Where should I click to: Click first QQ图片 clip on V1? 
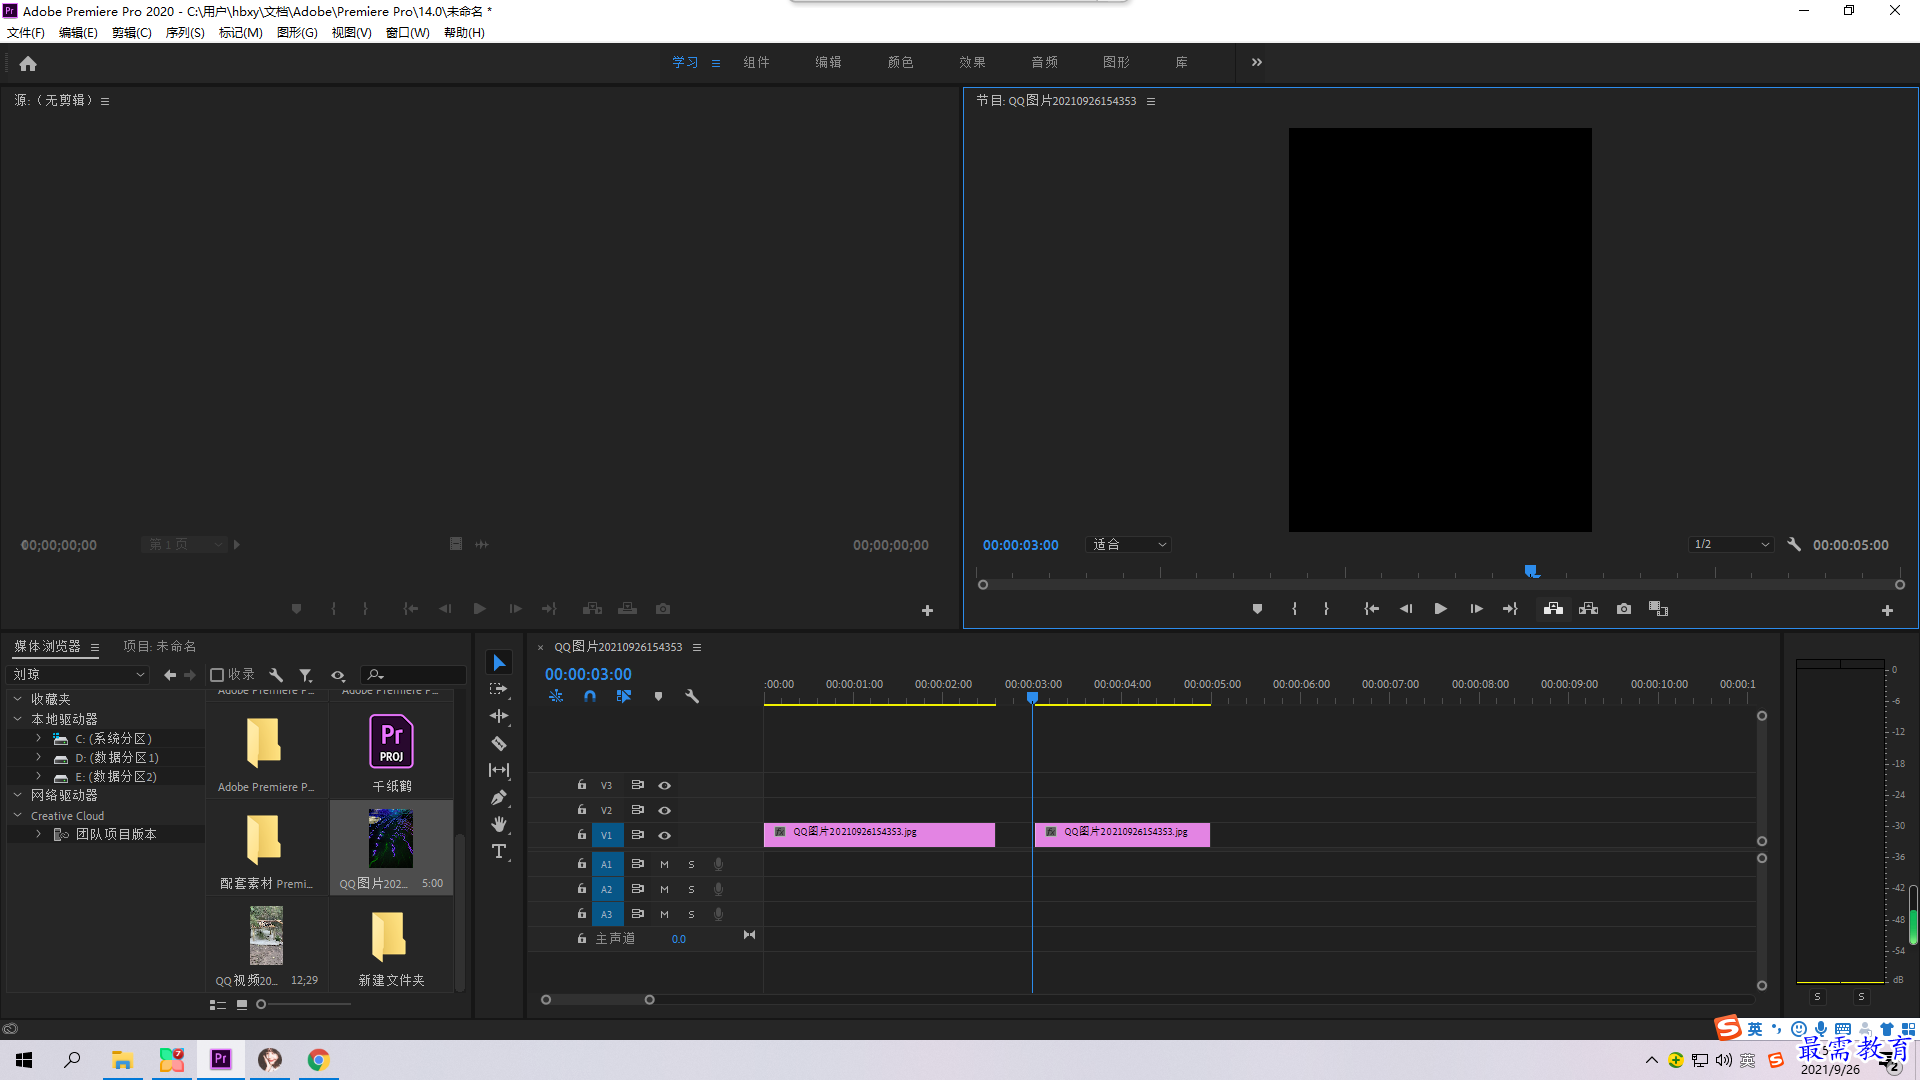pos(879,835)
